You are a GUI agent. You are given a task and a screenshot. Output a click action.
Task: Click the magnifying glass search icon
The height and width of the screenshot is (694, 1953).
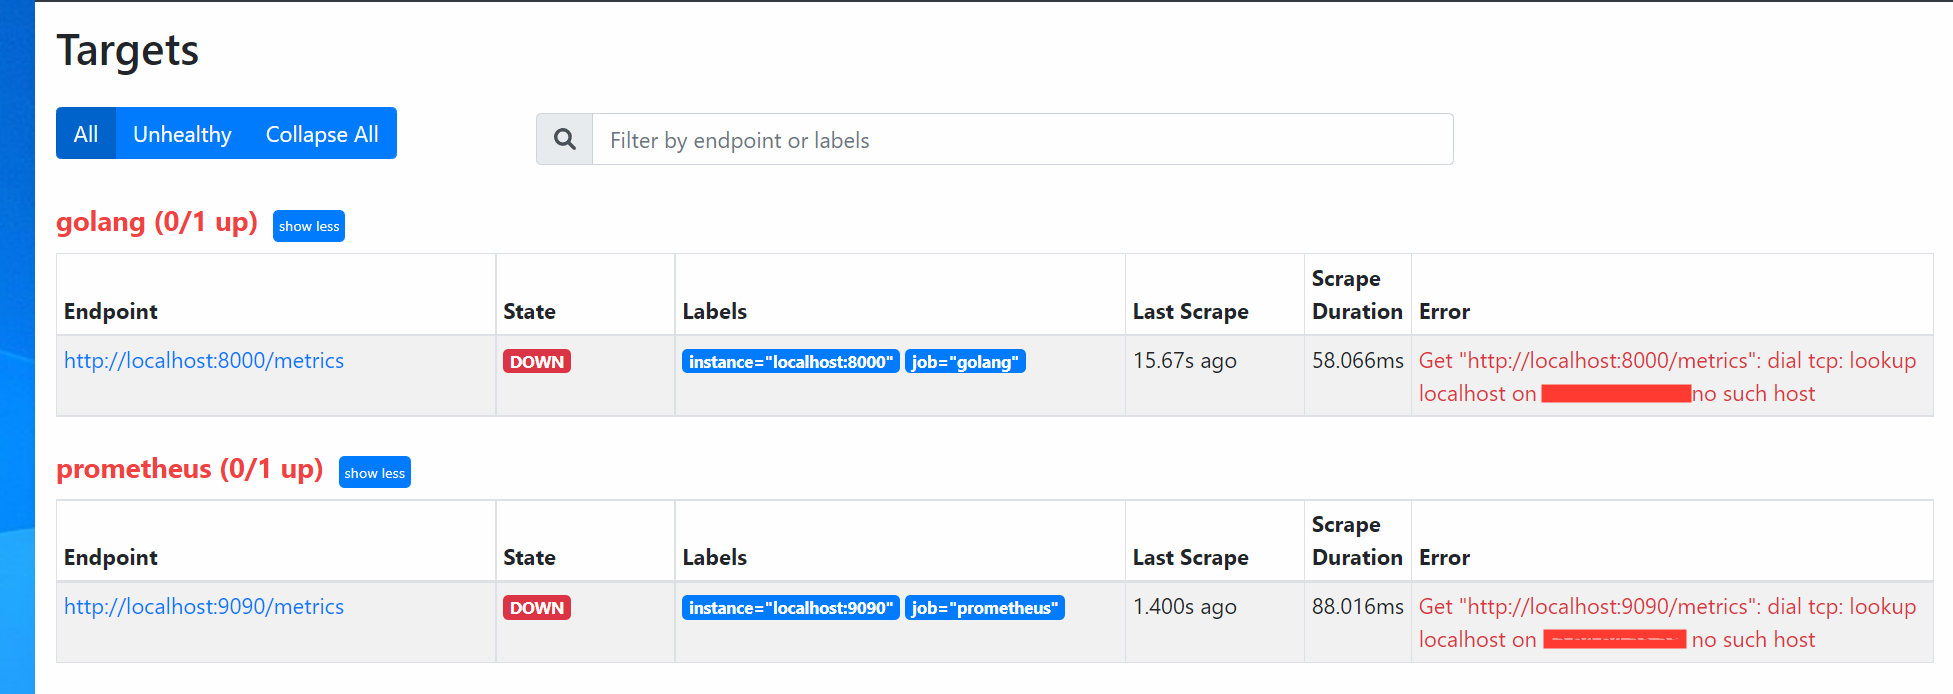[564, 139]
